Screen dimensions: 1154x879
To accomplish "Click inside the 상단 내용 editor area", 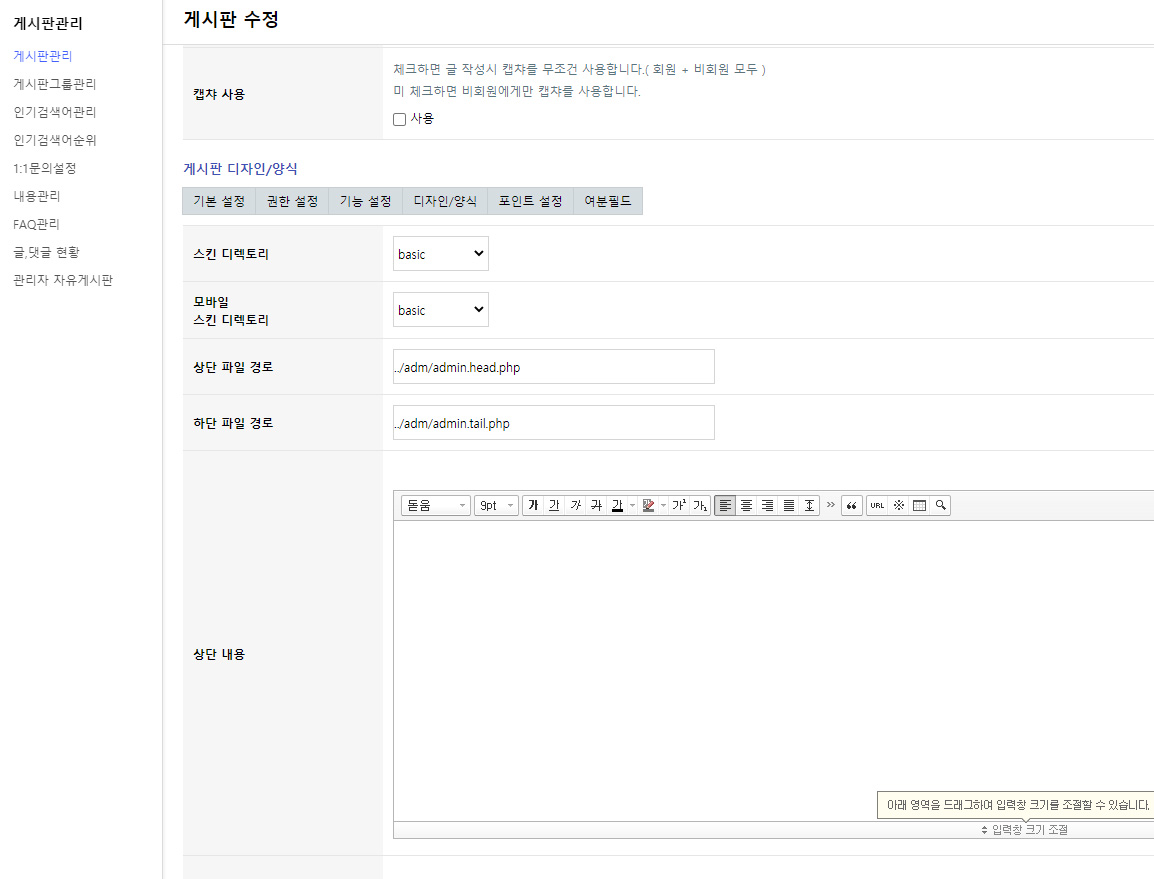I will [x=773, y=670].
